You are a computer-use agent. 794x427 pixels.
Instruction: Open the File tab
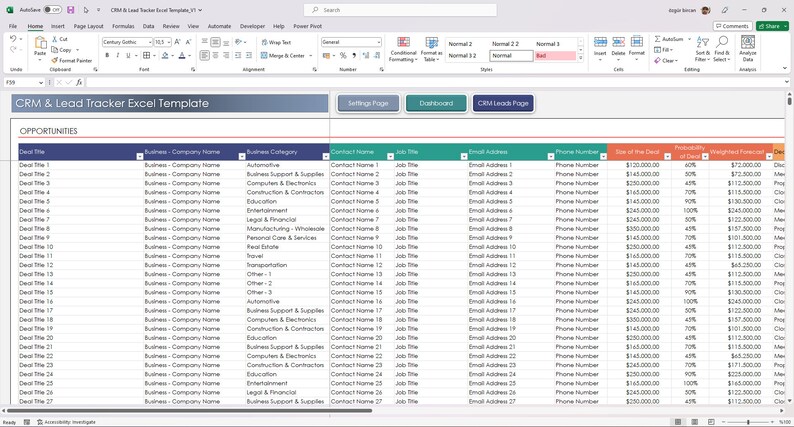tap(13, 26)
